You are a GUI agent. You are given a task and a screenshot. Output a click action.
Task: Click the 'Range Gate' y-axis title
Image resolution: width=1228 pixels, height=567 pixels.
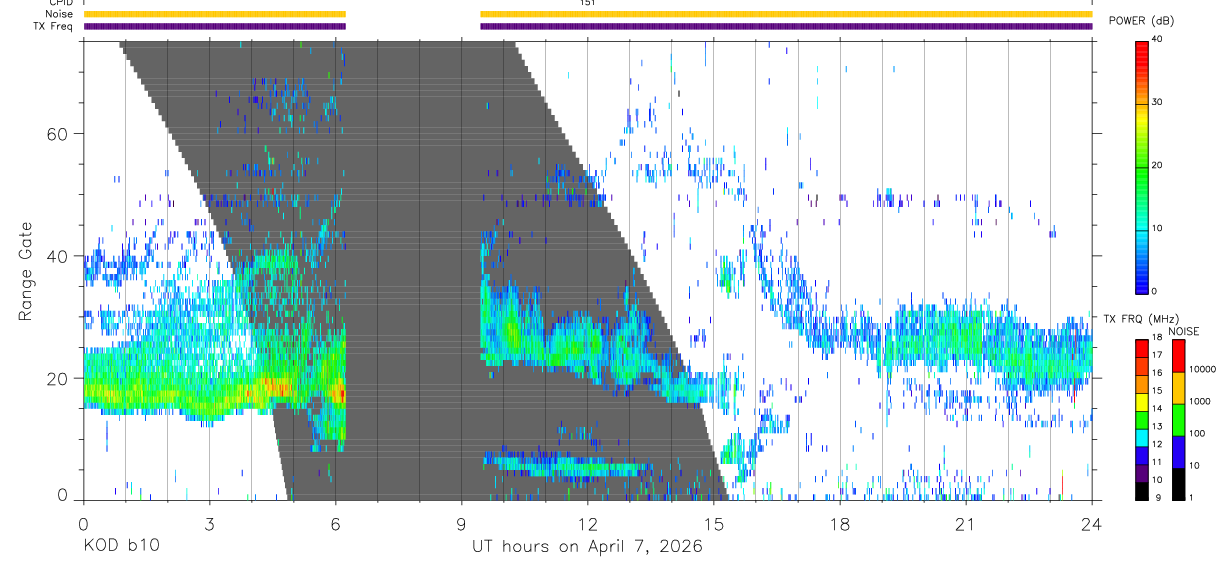pos(25,271)
